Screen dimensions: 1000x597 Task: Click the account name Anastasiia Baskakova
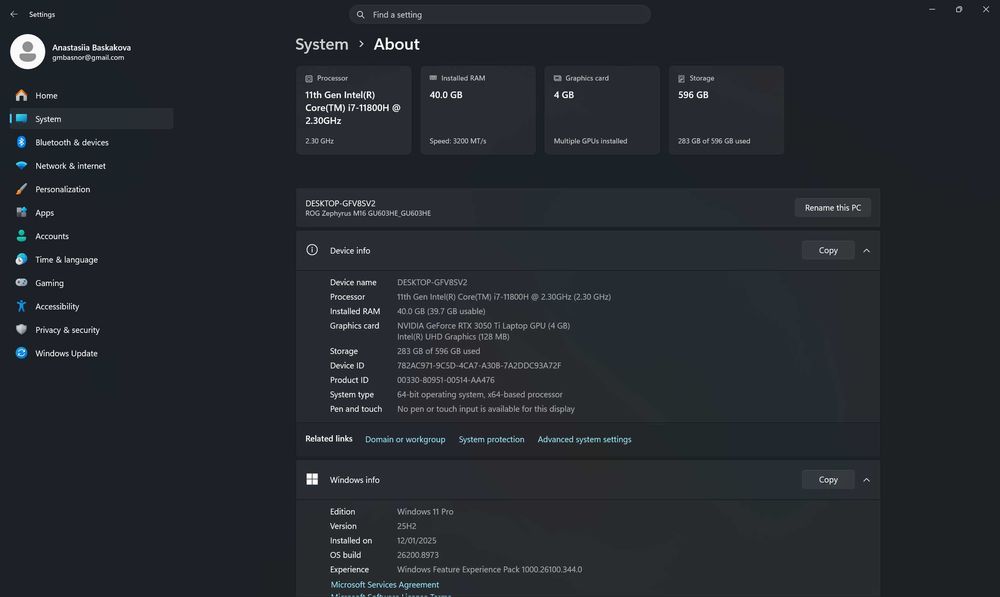(x=91, y=47)
